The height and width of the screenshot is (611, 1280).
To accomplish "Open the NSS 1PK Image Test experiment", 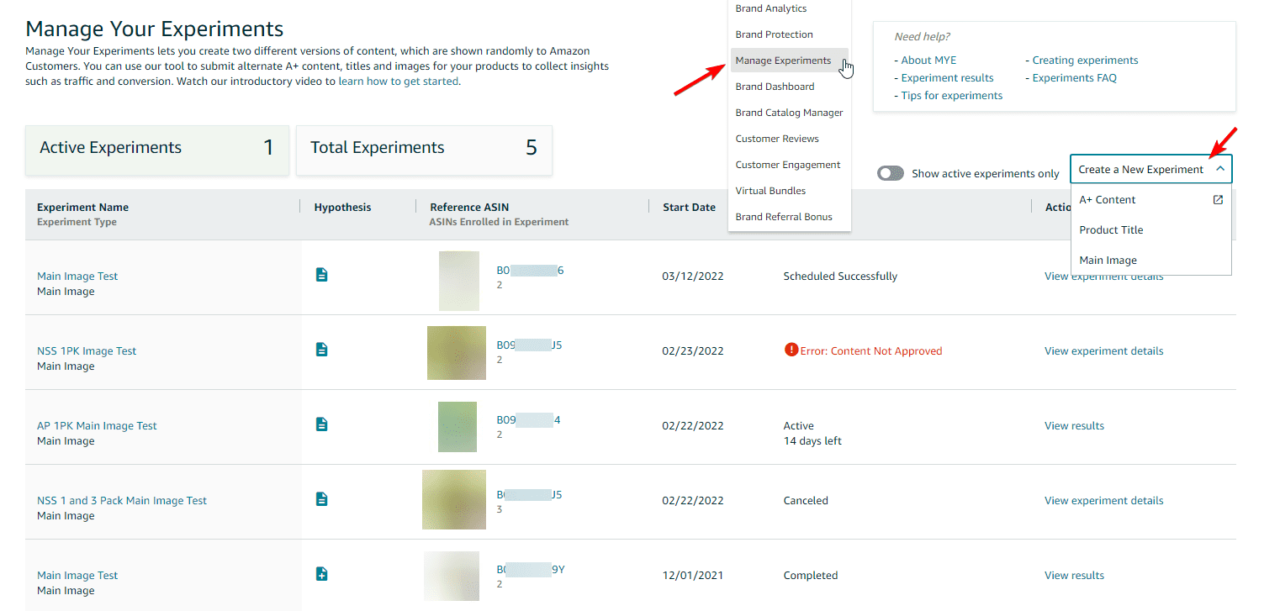I will pyautogui.click(x=86, y=351).
